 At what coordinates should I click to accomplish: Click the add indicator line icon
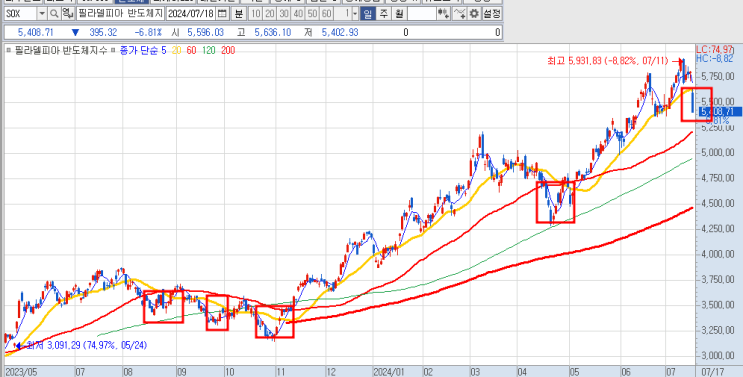(x=459, y=14)
